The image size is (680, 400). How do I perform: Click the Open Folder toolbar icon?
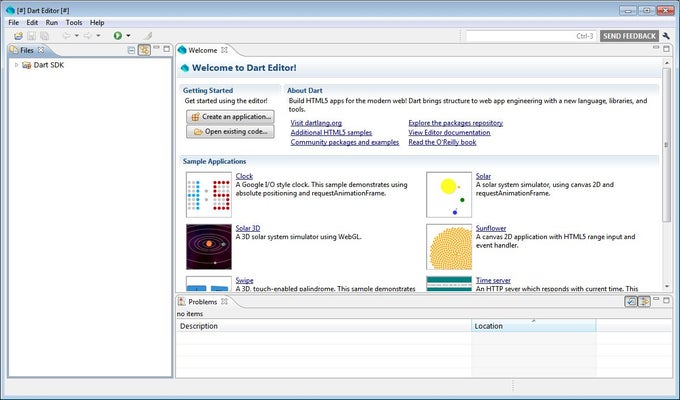[x=18, y=36]
